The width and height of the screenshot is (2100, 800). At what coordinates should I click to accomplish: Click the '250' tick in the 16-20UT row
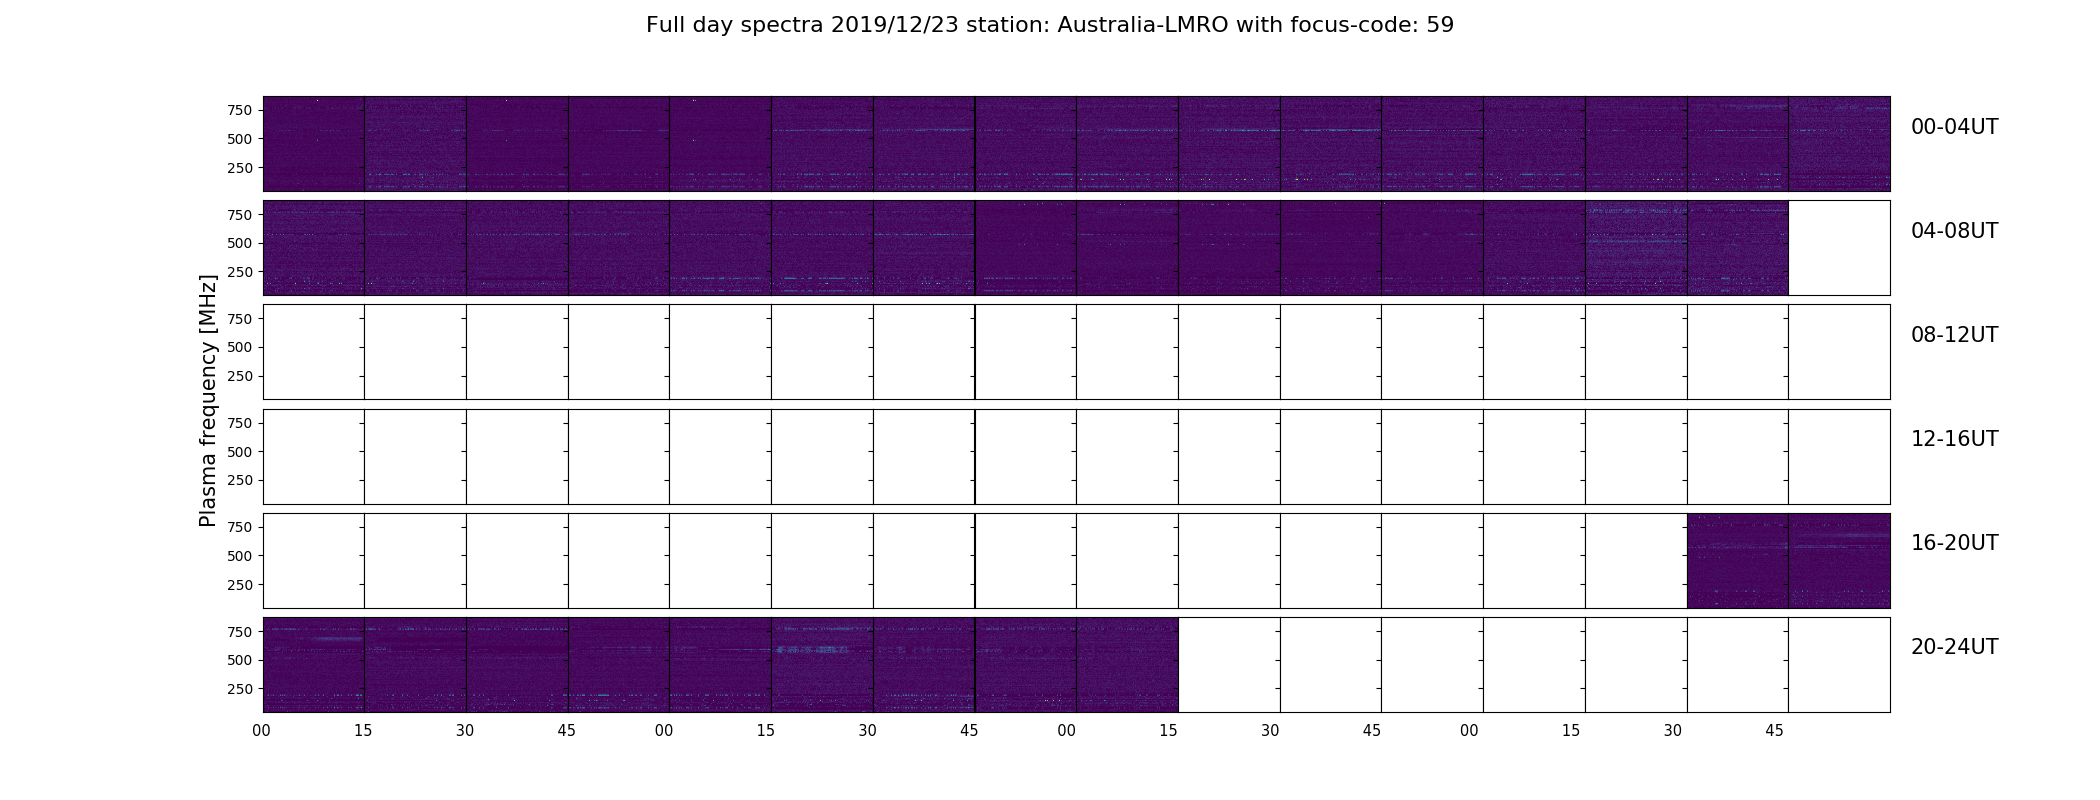click(x=240, y=585)
